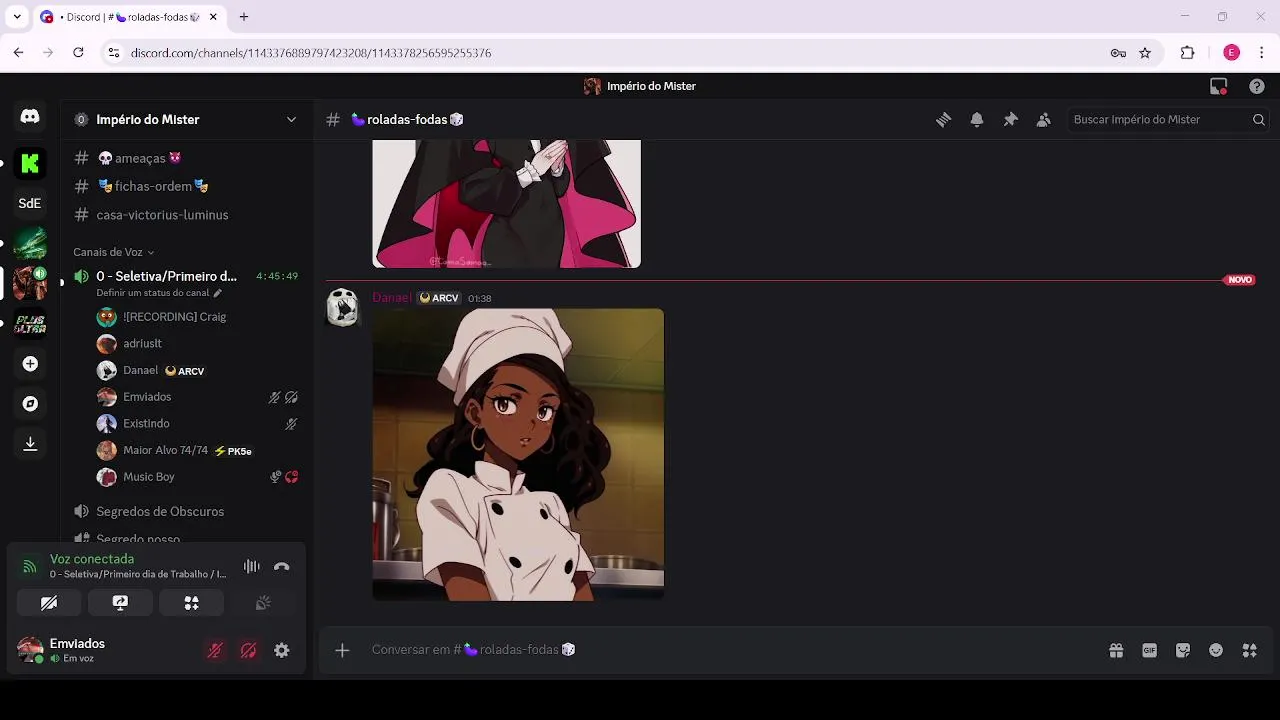The image size is (1280, 720).
Task: Open Chrome tab search dropdown arrow
Action: coord(17,17)
